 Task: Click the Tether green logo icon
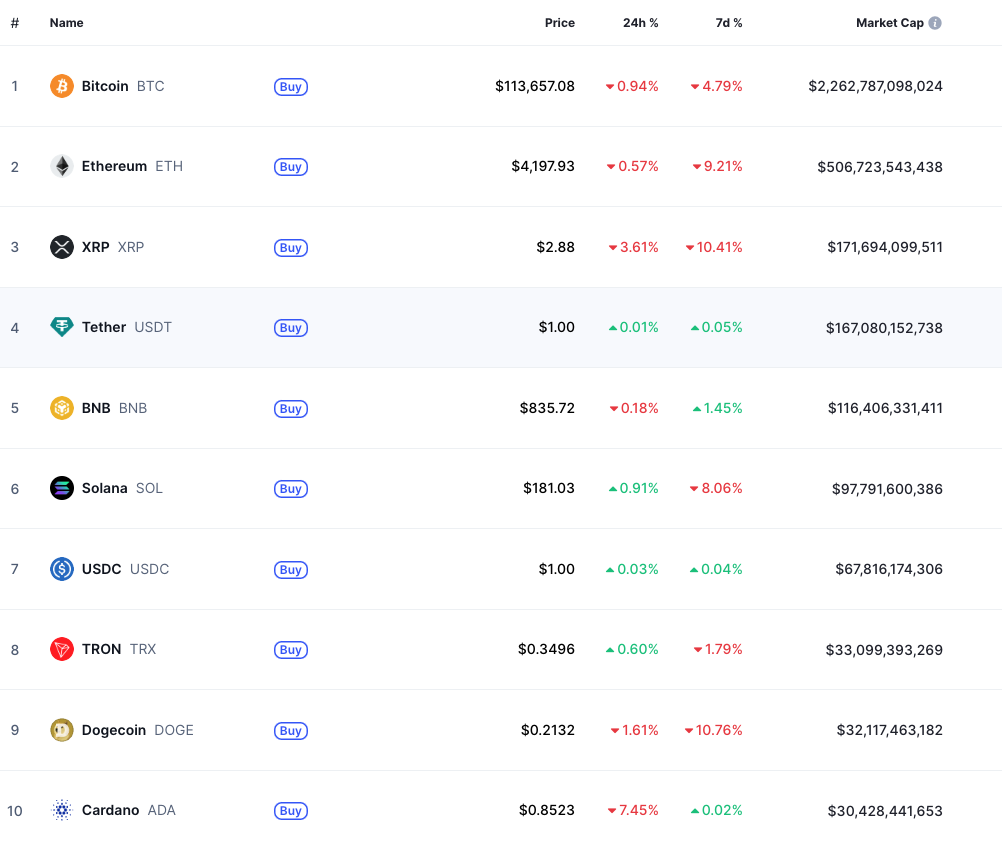pyautogui.click(x=62, y=327)
